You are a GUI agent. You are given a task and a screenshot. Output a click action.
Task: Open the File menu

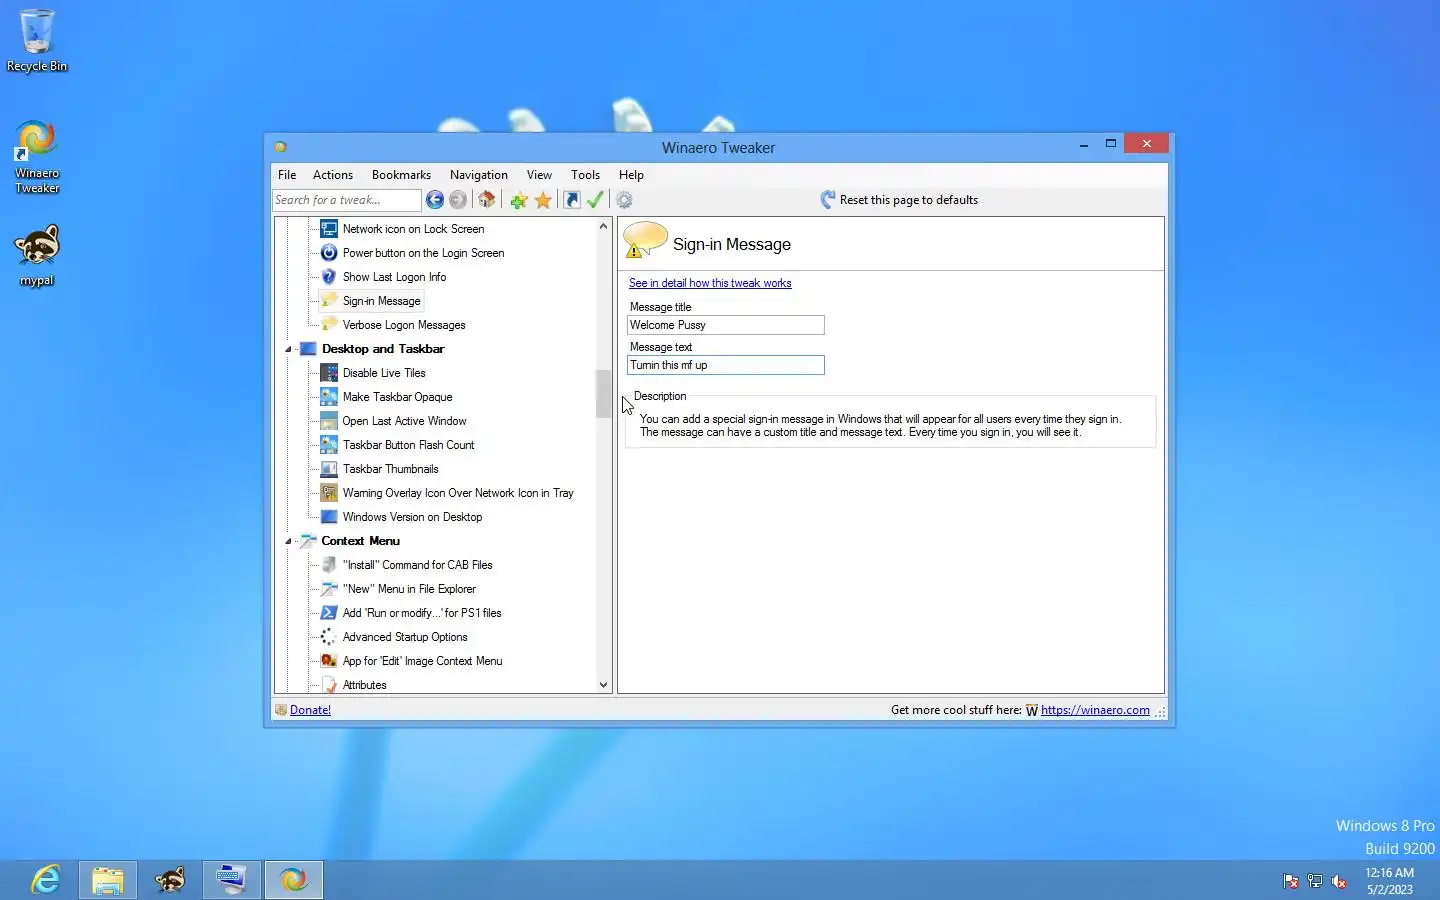click(287, 175)
